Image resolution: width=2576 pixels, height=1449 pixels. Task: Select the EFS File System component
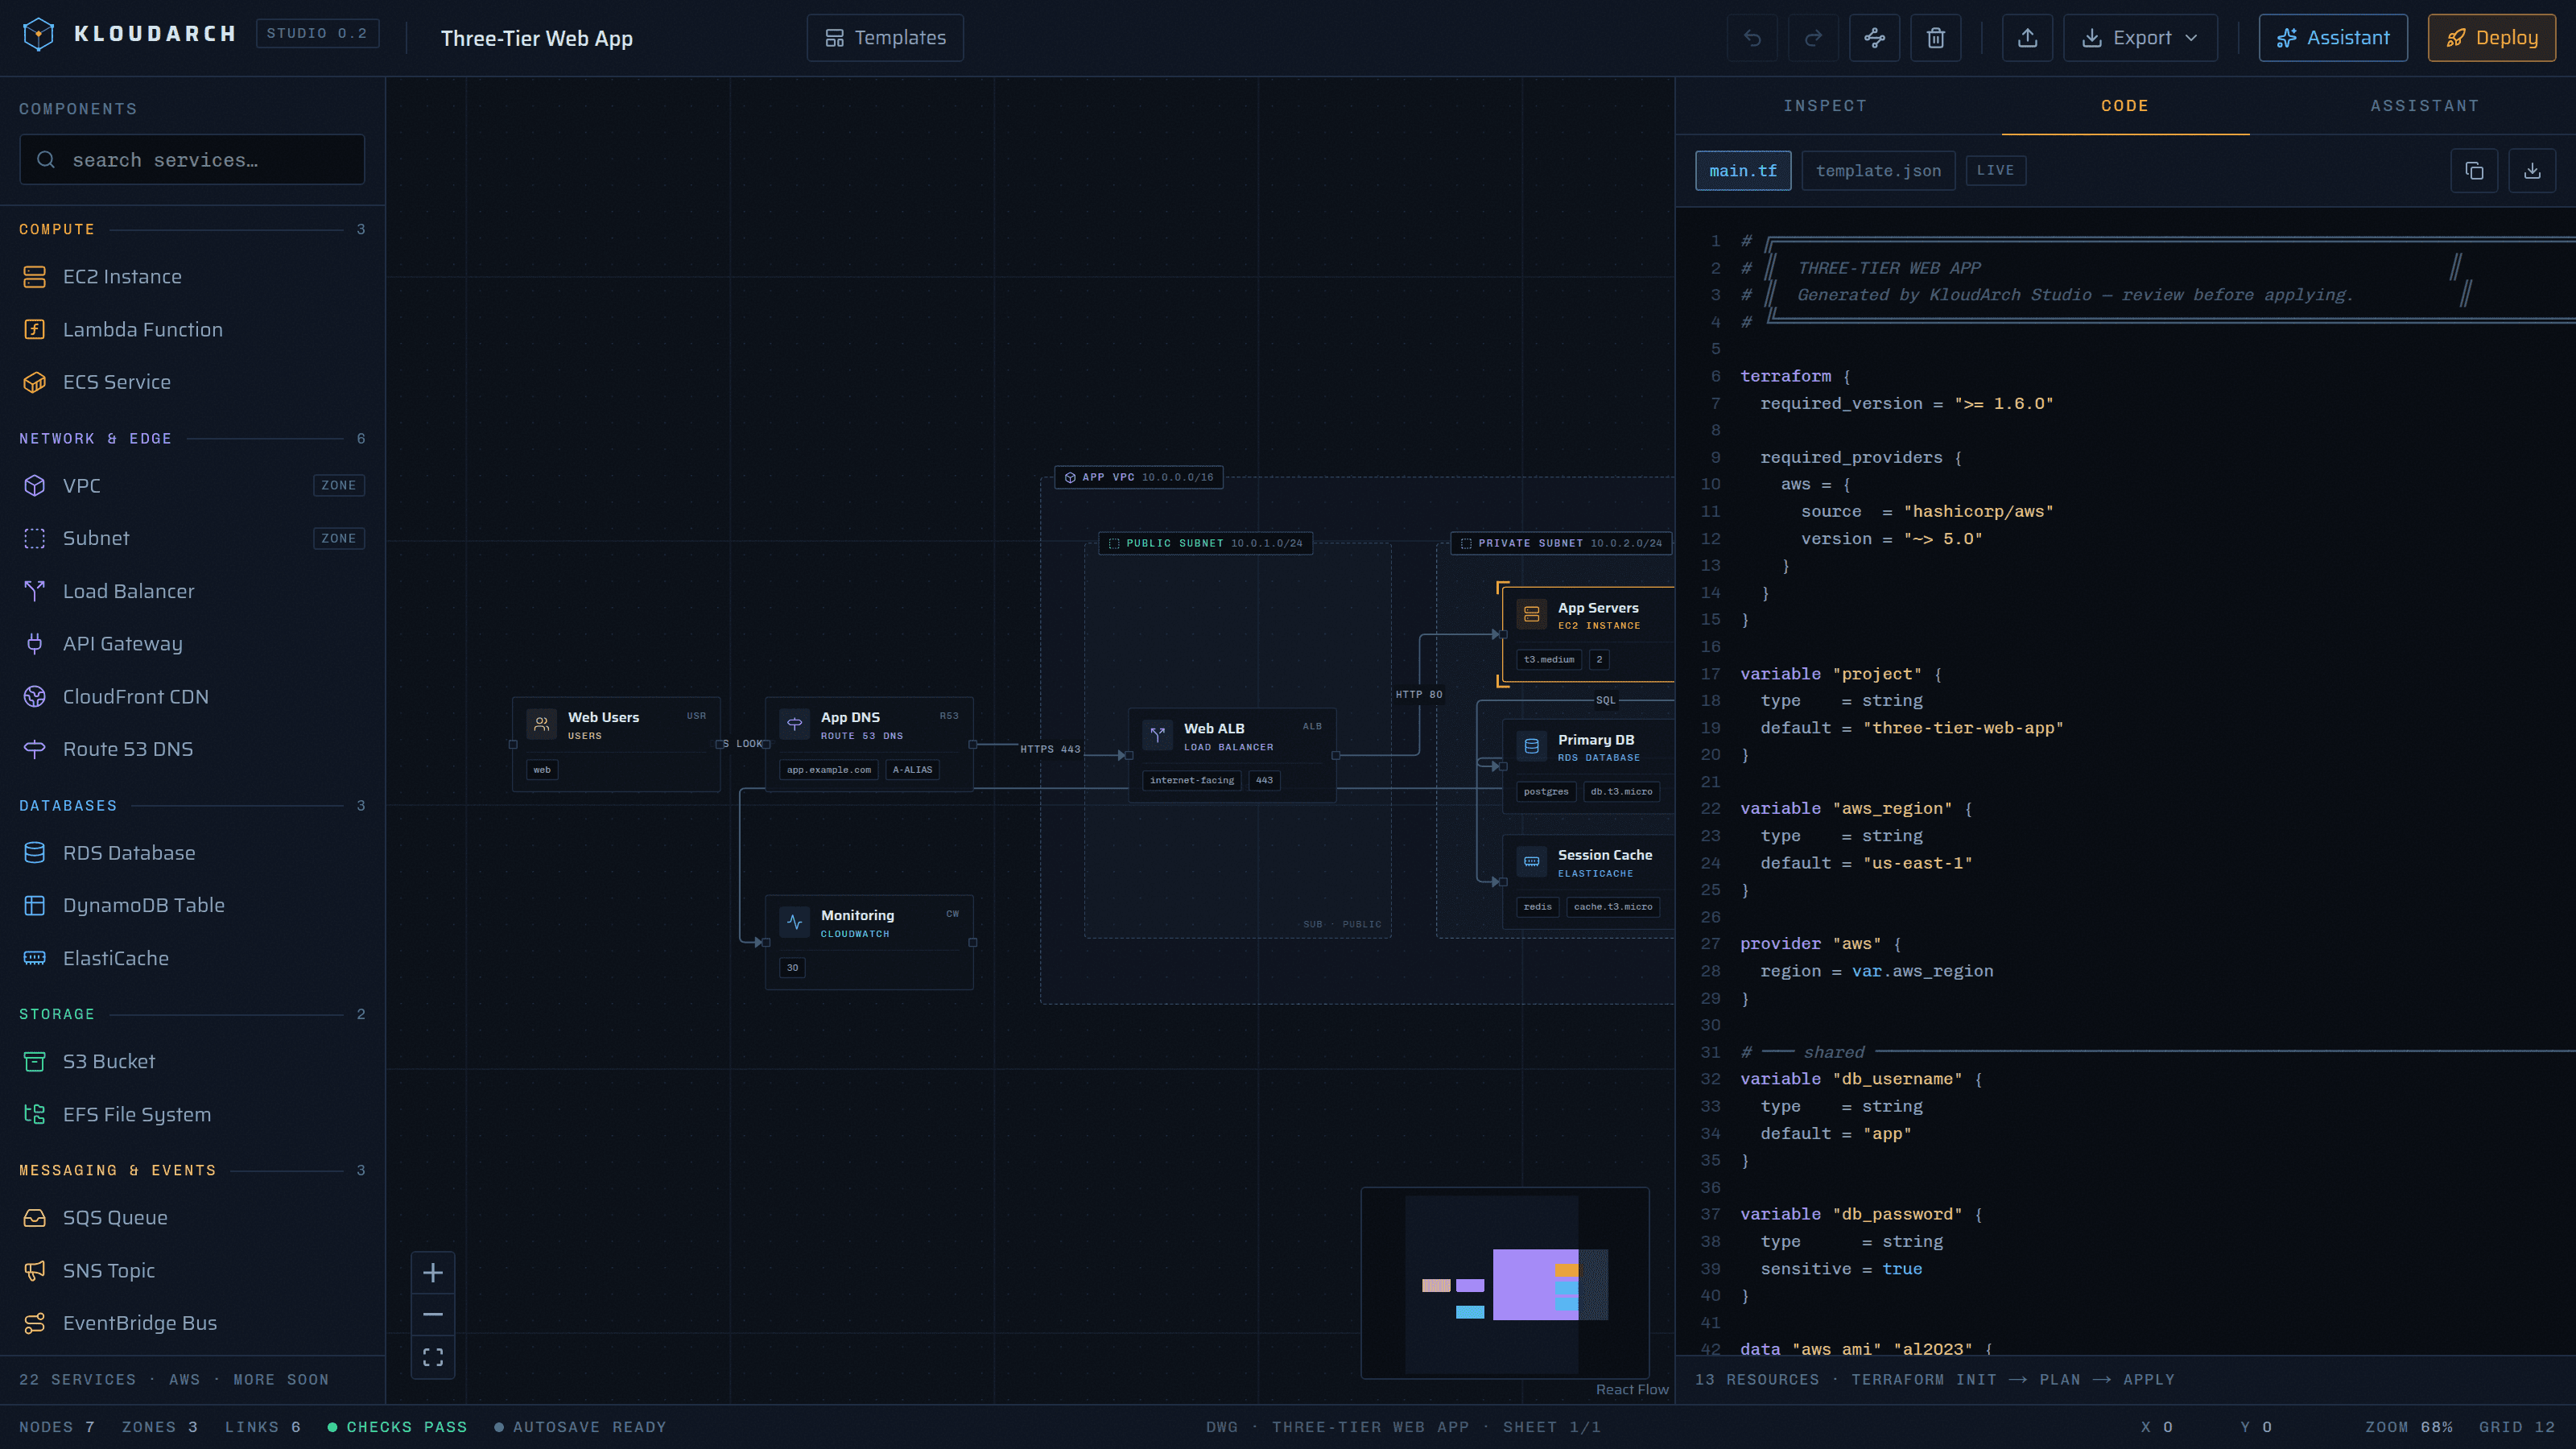[192, 1115]
